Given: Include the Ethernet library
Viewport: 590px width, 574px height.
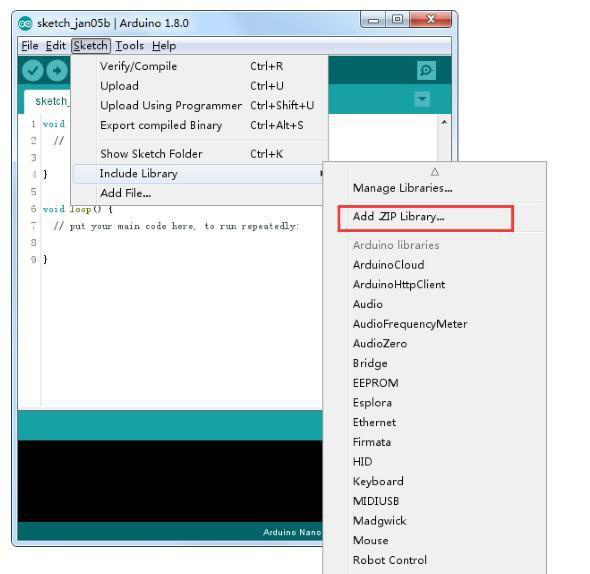Looking at the screenshot, I should (435, 422).
